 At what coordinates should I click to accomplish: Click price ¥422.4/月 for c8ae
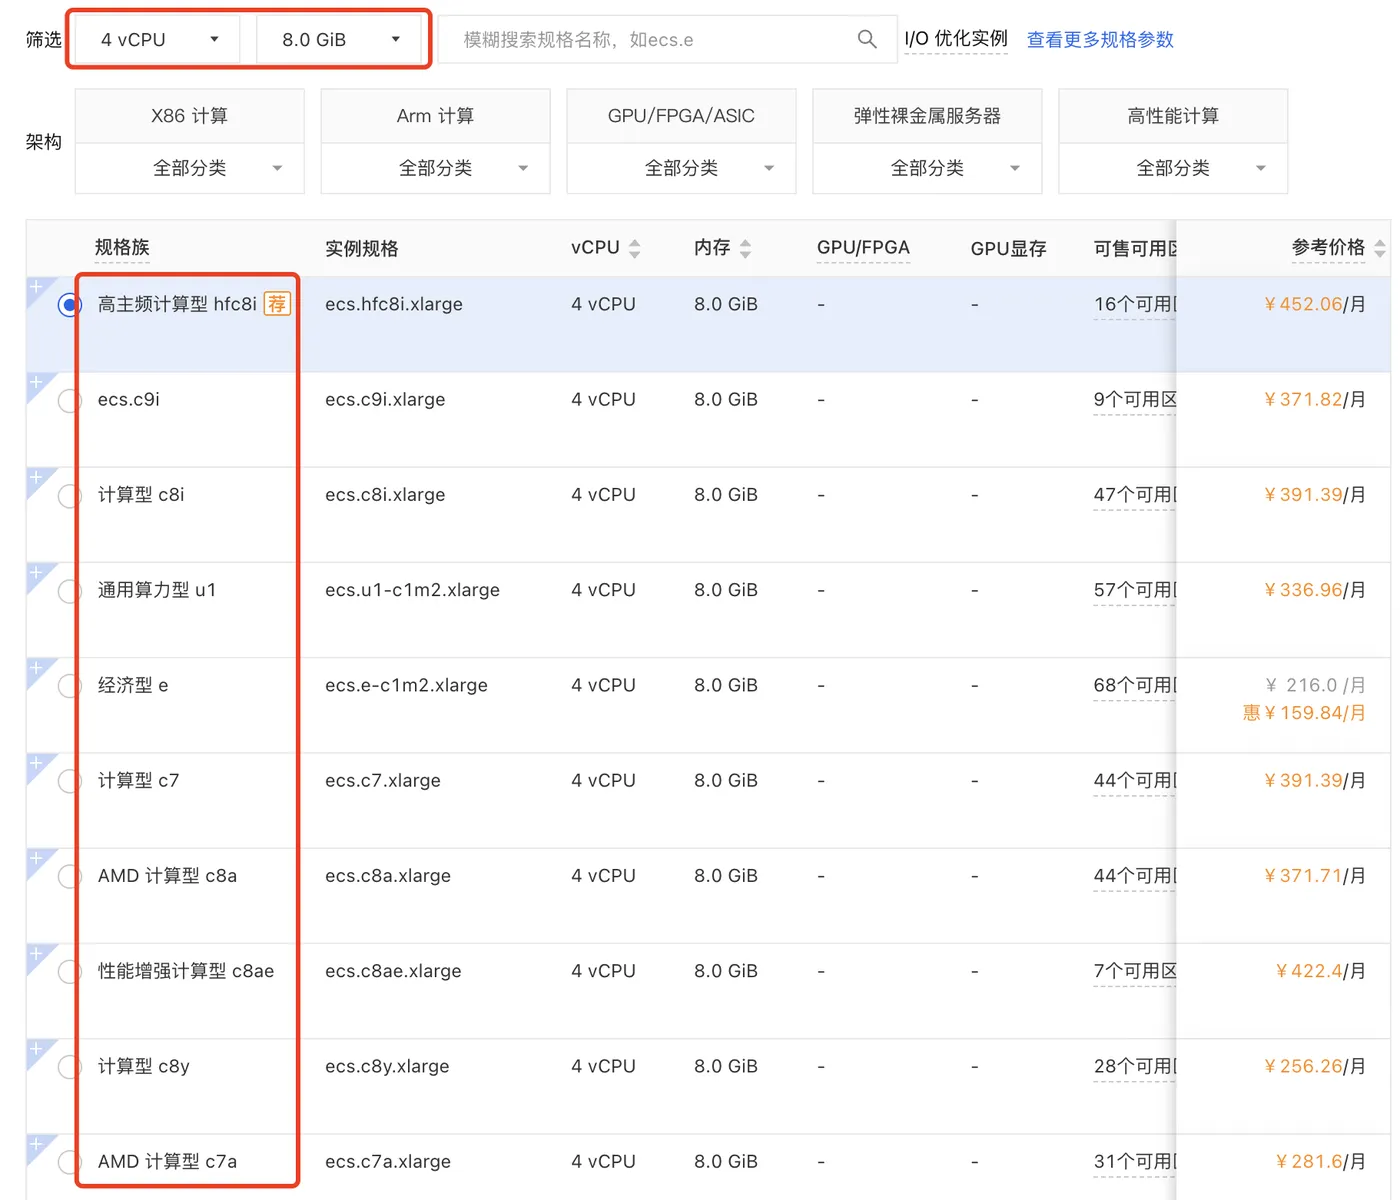point(1320,971)
